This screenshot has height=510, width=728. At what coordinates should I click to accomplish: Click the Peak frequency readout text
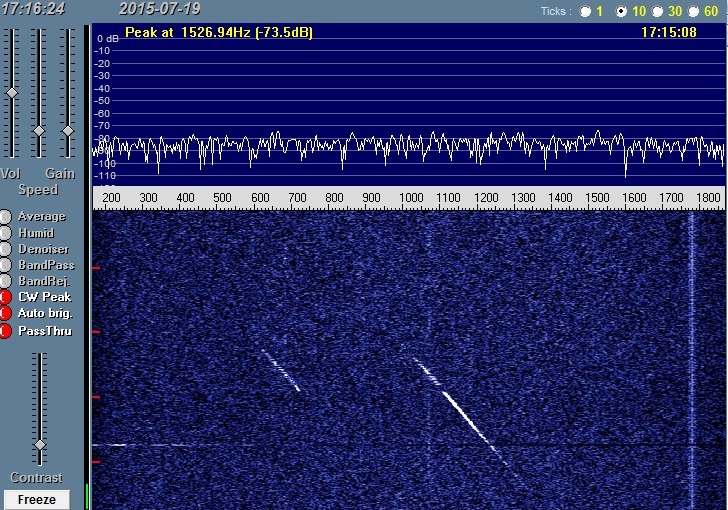218,32
